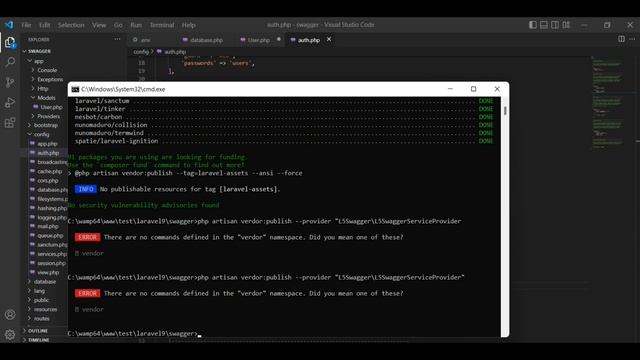Collapse the config folder
640x360 pixels.
pyautogui.click(x=41, y=134)
